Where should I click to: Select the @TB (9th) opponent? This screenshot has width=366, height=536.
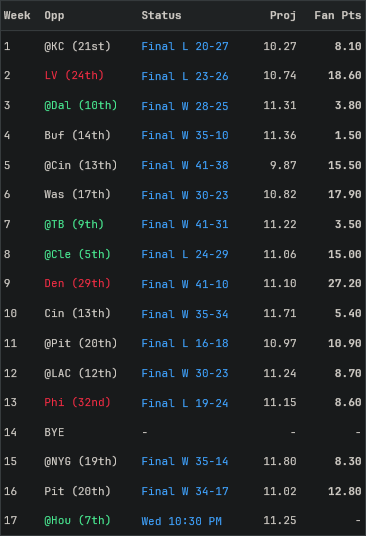click(x=74, y=224)
